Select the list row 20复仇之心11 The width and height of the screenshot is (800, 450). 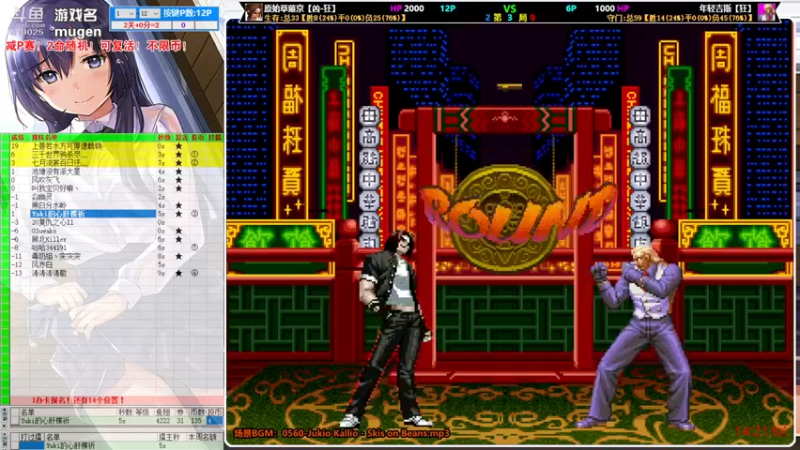116,222
